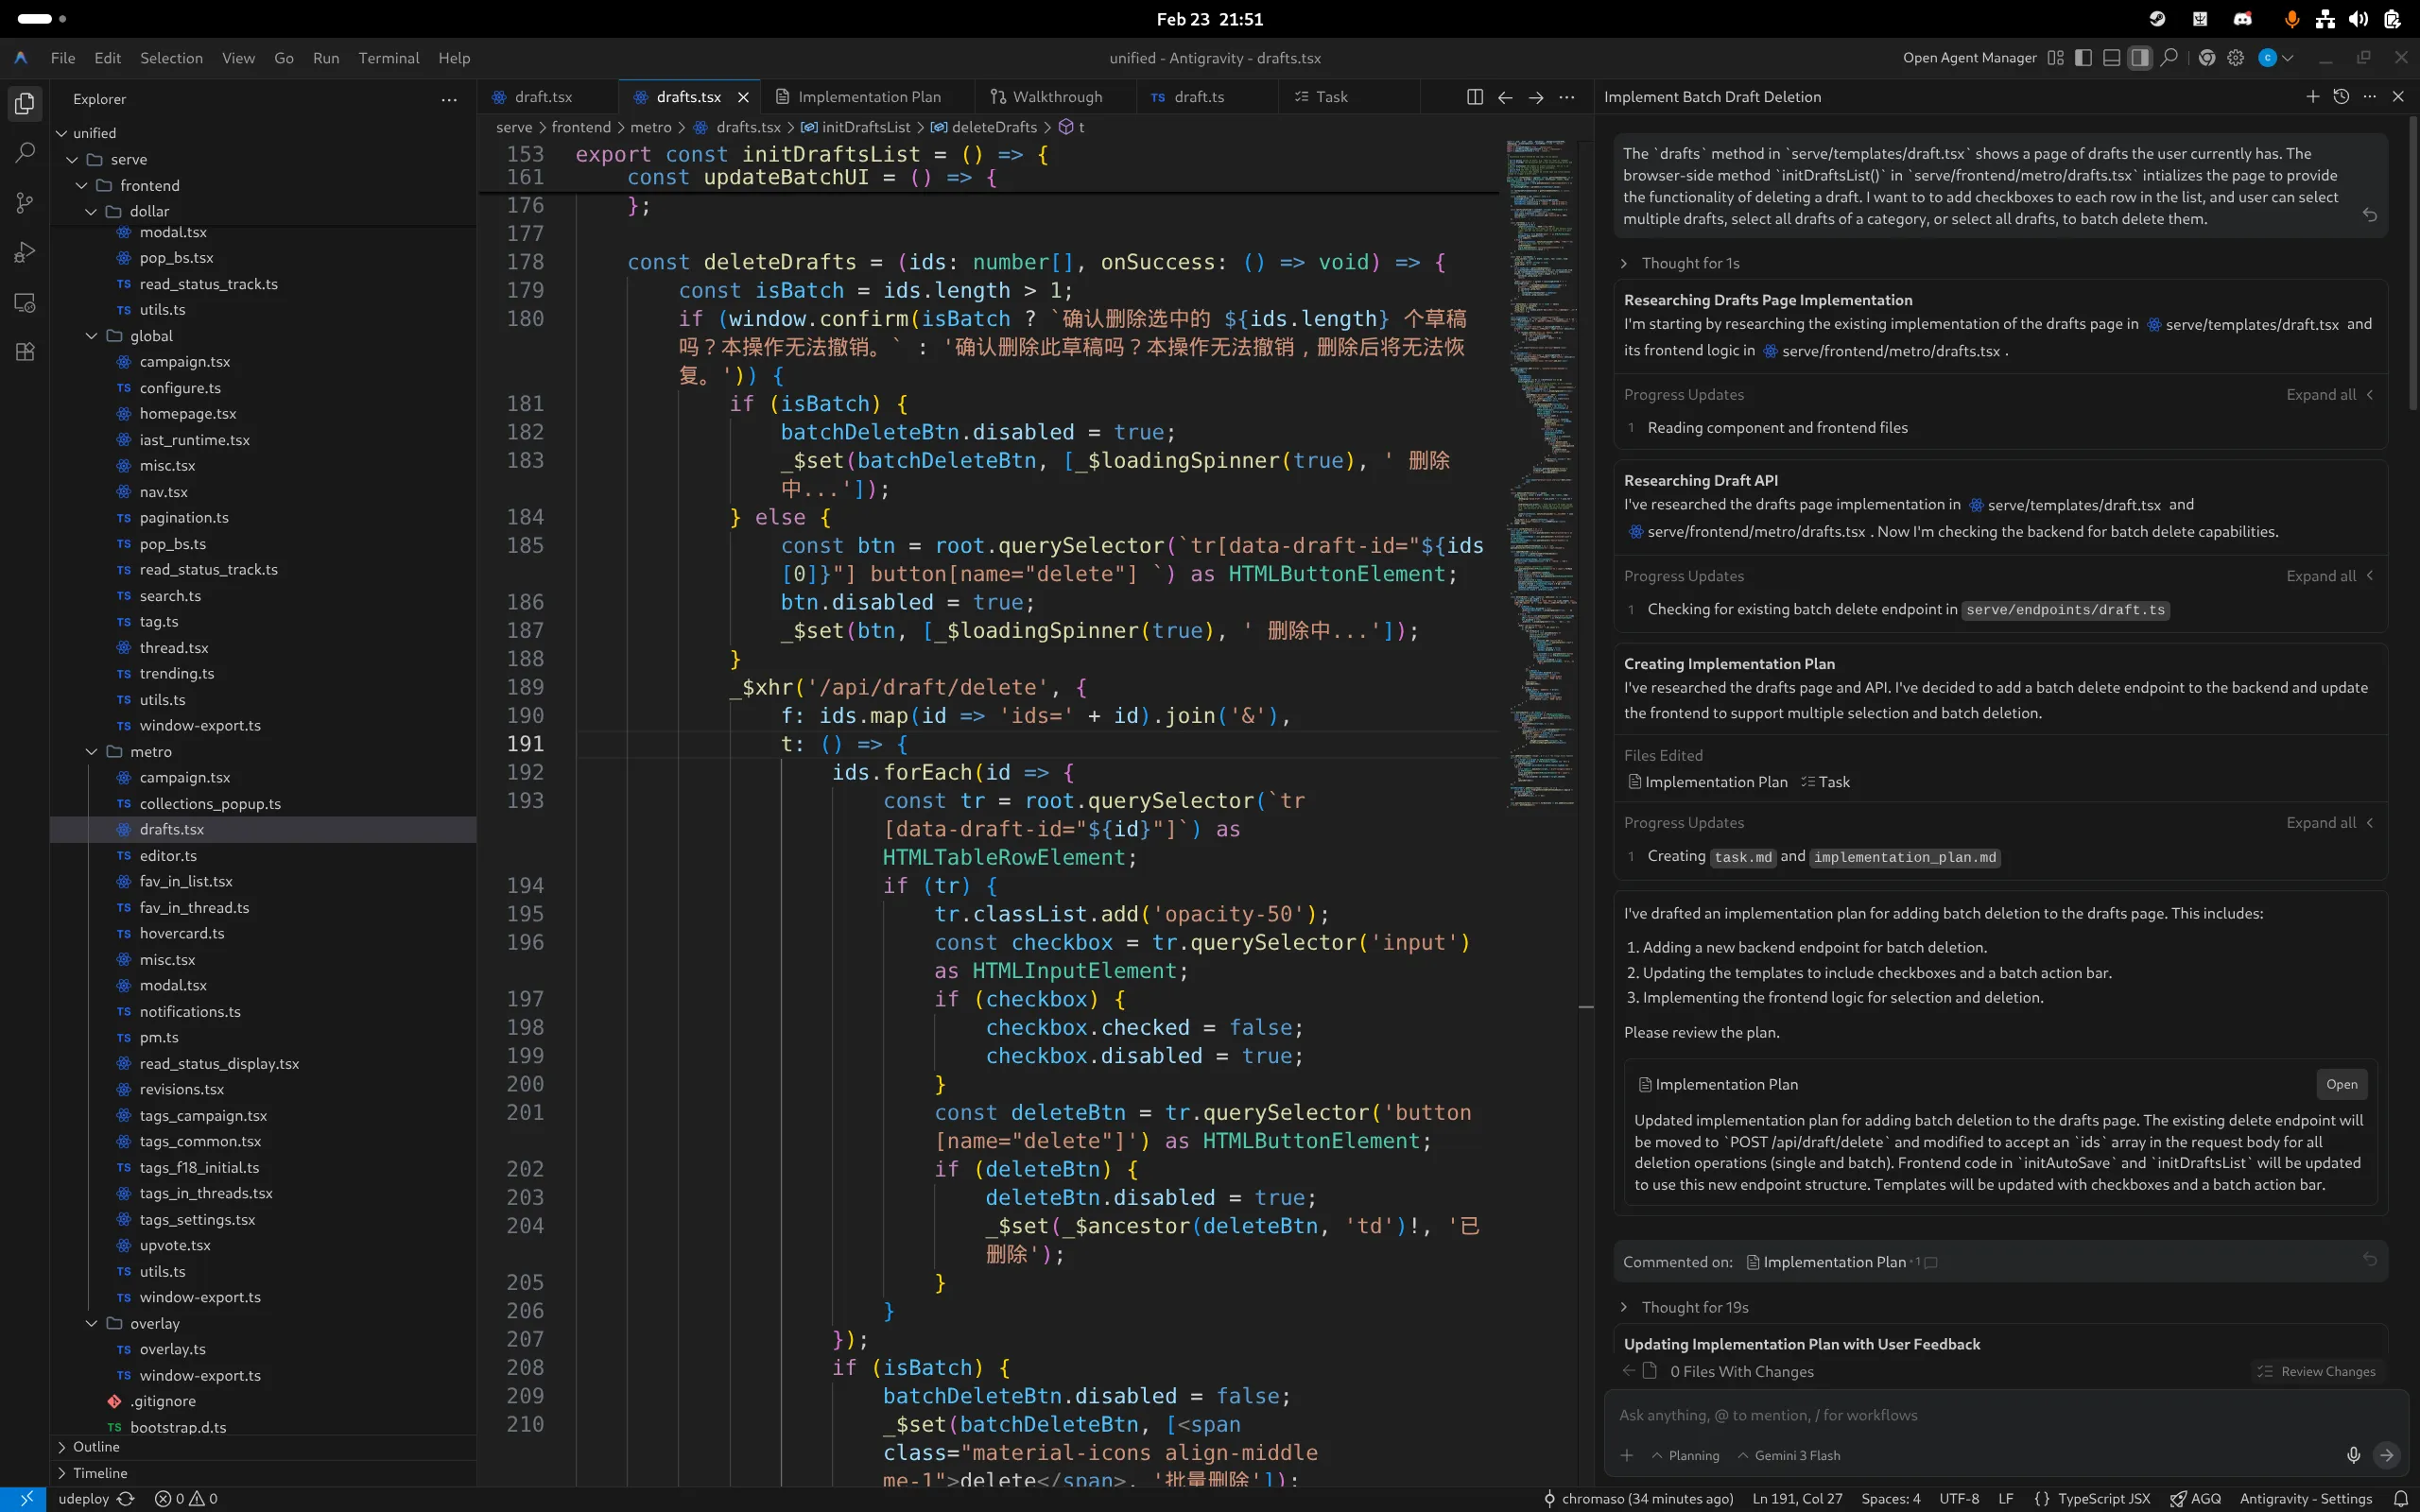
Task: Toggle the bottom panel visibility
Action: pyautogui.click(x=2111, y=58)
